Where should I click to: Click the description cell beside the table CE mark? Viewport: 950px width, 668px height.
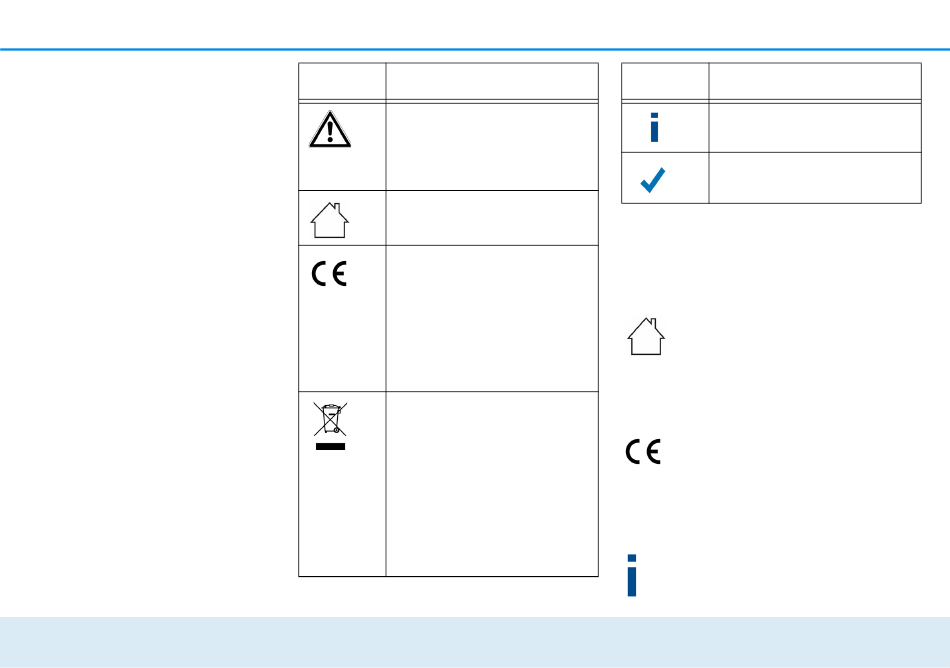[492, 319]
